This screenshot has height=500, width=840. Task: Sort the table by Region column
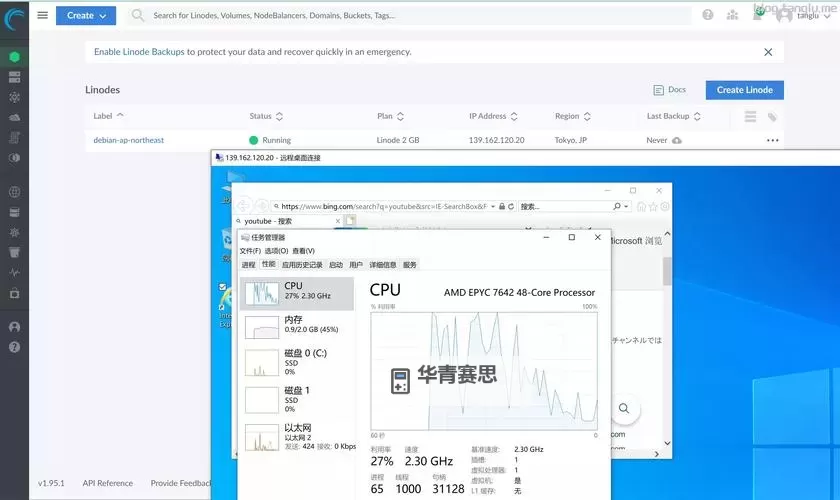coord(573,116)
